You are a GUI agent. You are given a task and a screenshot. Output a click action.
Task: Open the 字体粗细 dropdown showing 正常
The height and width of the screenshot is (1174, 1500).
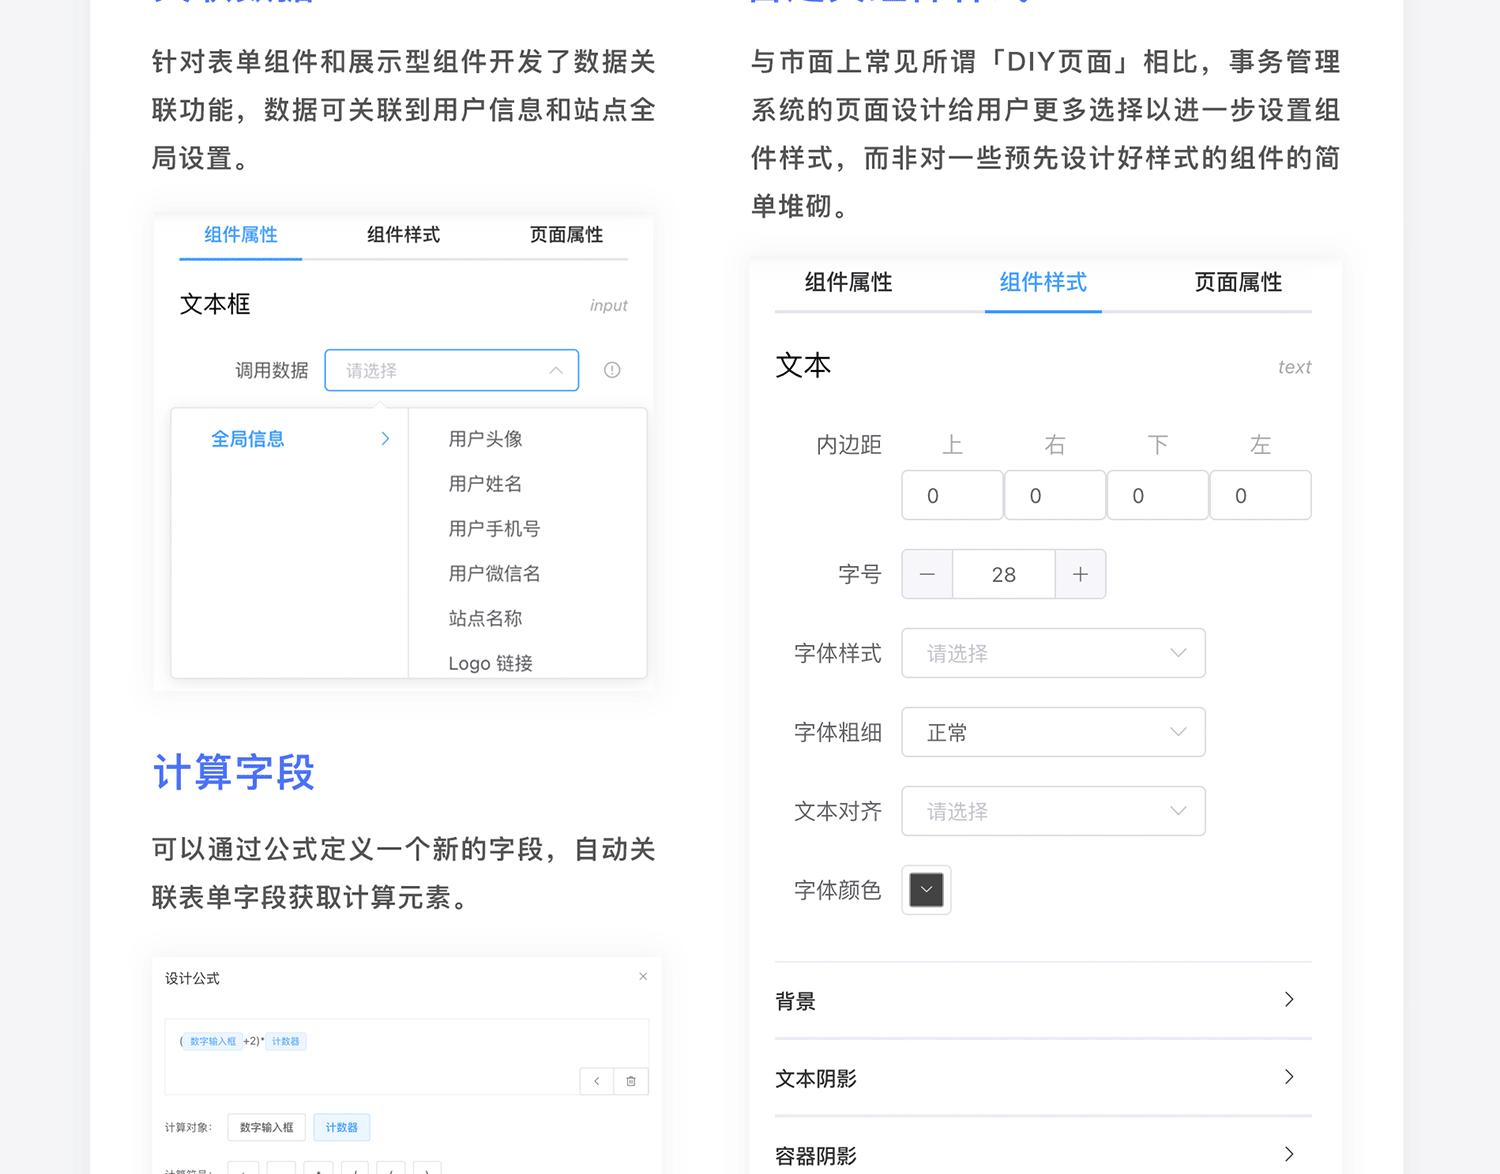(x=1053, y=732)
